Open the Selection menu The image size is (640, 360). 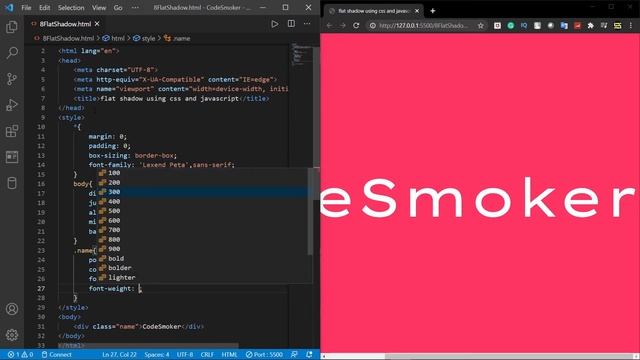(x=71, y=8)
